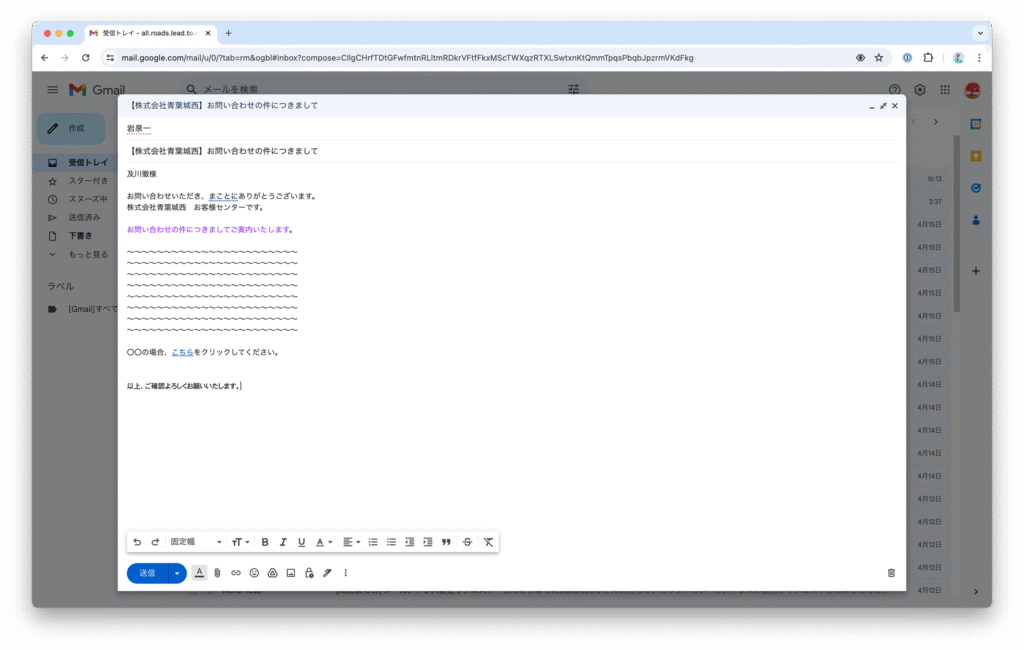Open Chrome extensions puzzle icon
Image resolution: width=1024 pixels, height=650 pixels.
(928, 57)
